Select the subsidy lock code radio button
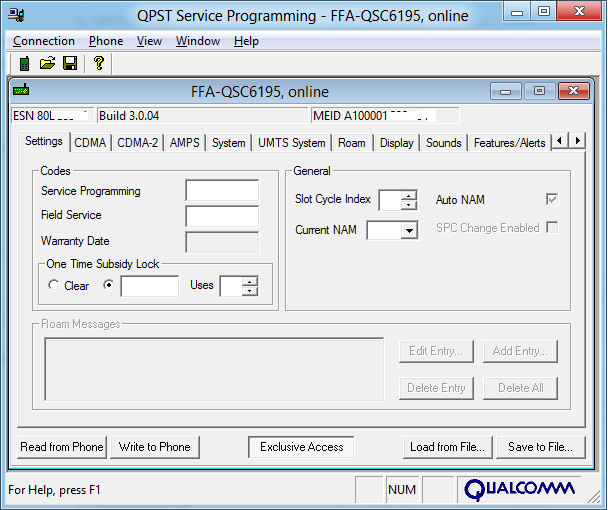This screenshot has height=510, width=608. click(109, 285)
